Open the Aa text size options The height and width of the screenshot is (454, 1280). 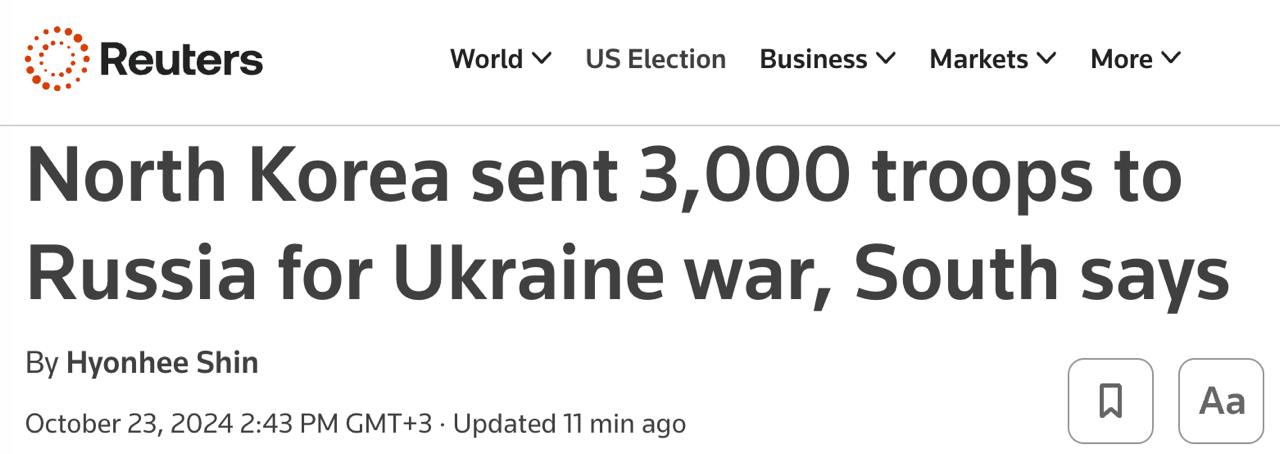coord(1221,401)
